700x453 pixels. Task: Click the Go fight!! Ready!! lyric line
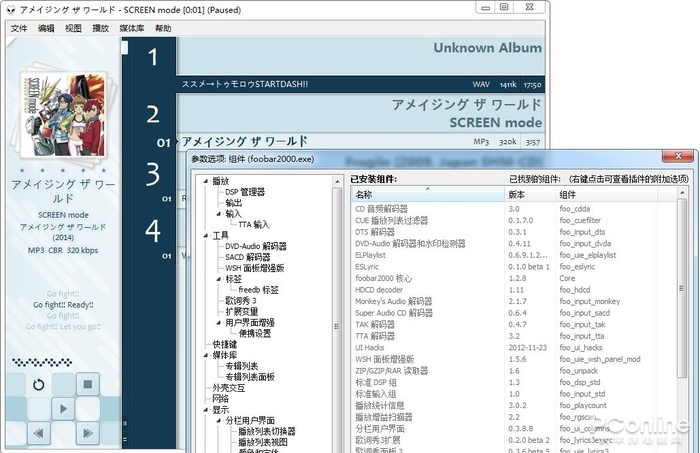(x=63, y=305)
